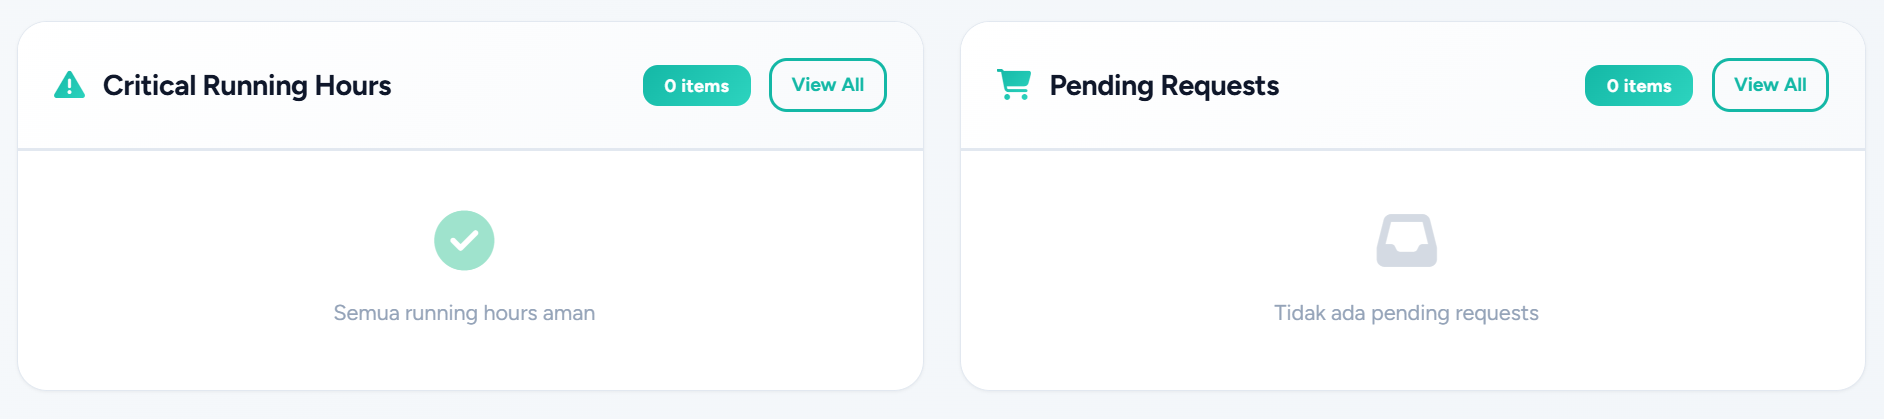Click the "Semua running hours aman" message
The height and width of the screenshot is (419, 1884).
click(464, 313)
